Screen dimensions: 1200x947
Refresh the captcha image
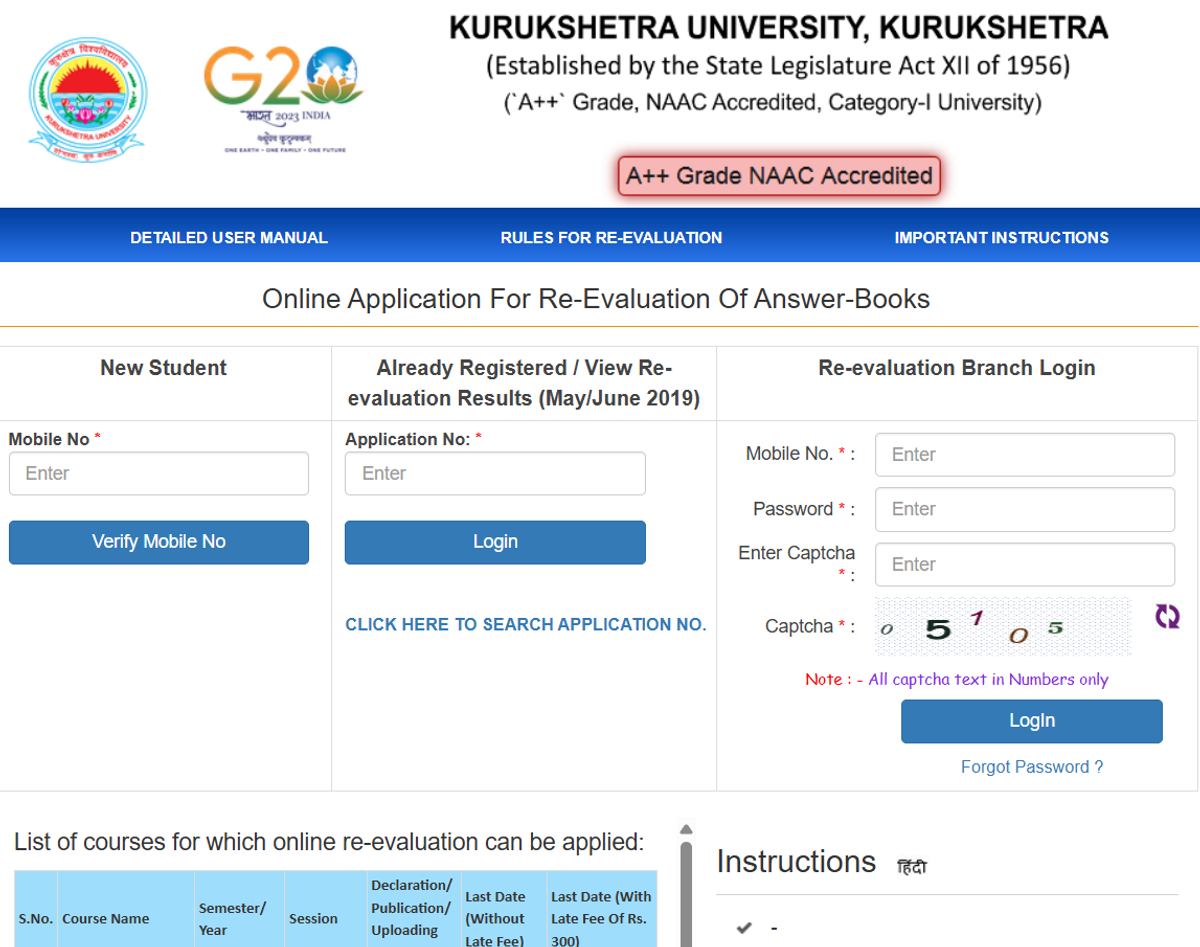1167,616
